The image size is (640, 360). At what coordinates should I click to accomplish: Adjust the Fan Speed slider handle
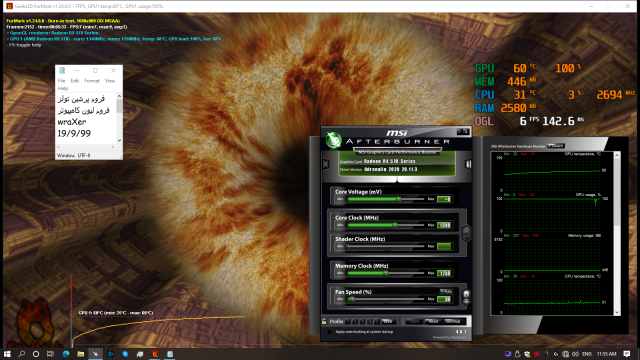coord(351,299)
